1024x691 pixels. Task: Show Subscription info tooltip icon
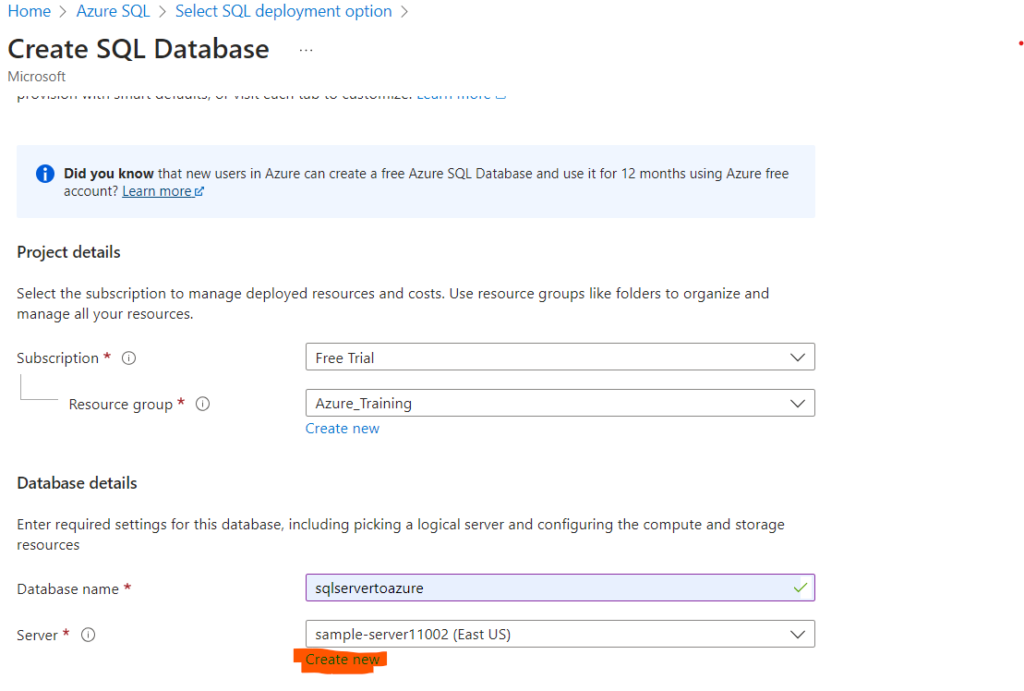pos(129,358)
